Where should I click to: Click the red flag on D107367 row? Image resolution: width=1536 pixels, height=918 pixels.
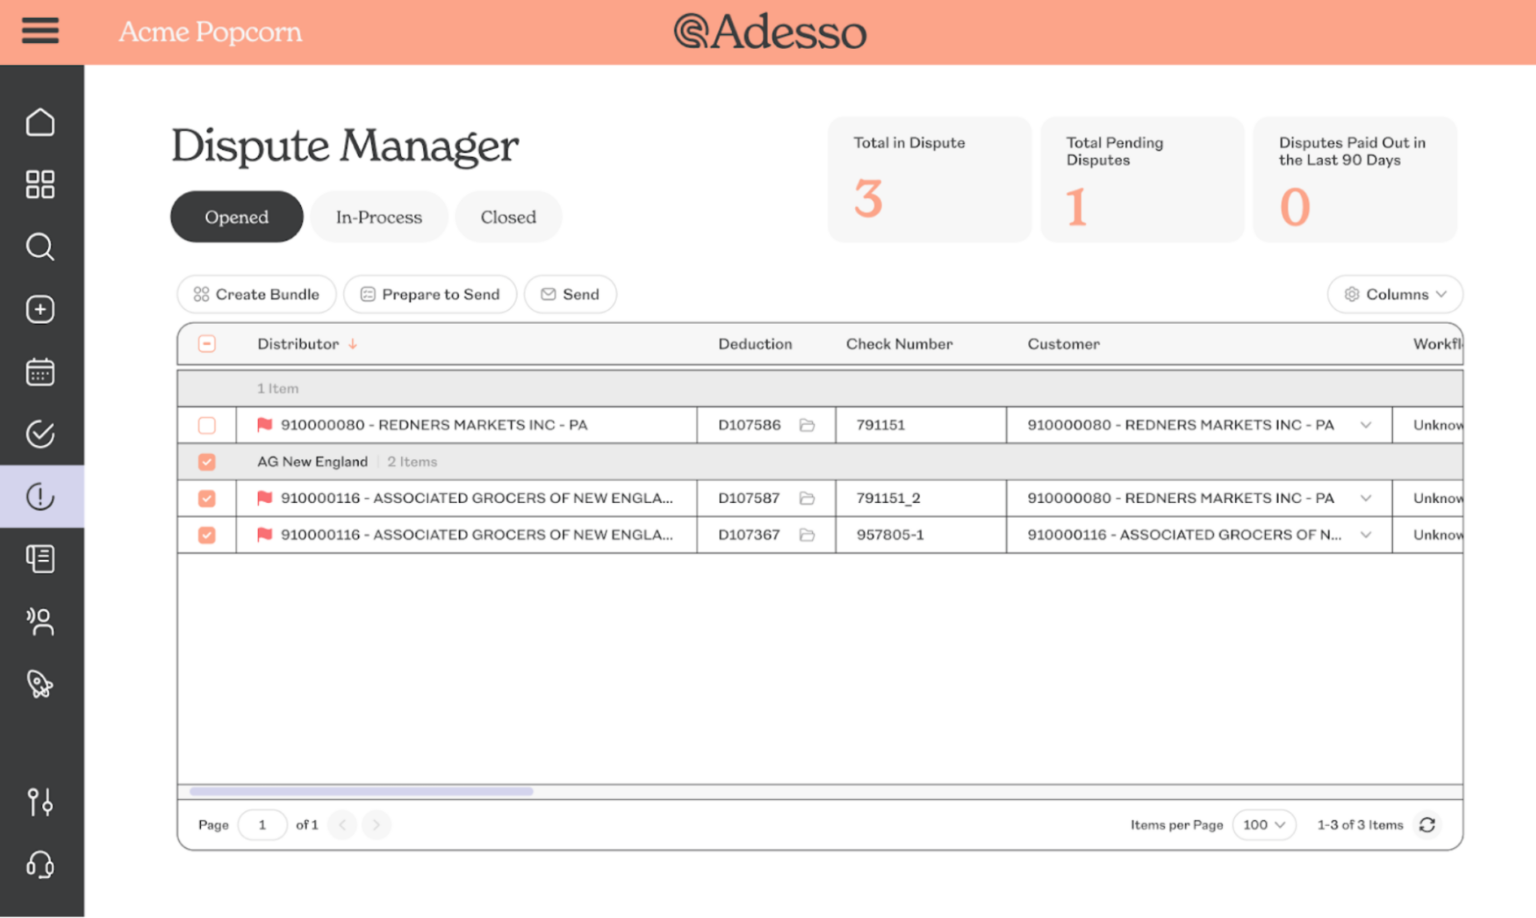pyautogui.click(x=265, y=535)
